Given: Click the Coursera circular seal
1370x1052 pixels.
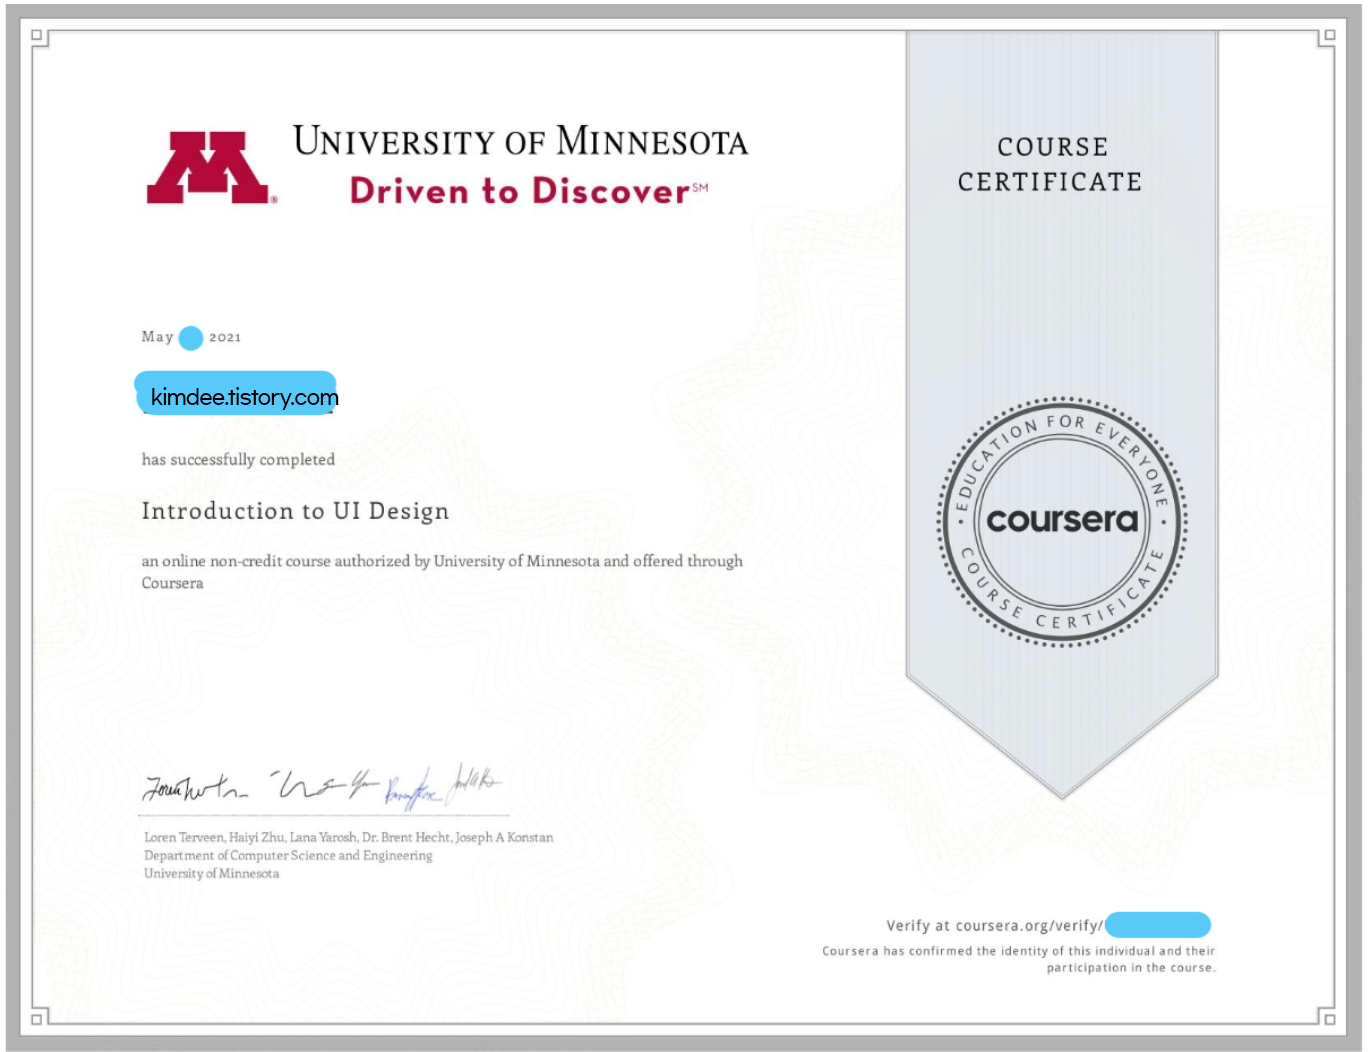Looking at the screenshot, I should [x=1061, y=521].
